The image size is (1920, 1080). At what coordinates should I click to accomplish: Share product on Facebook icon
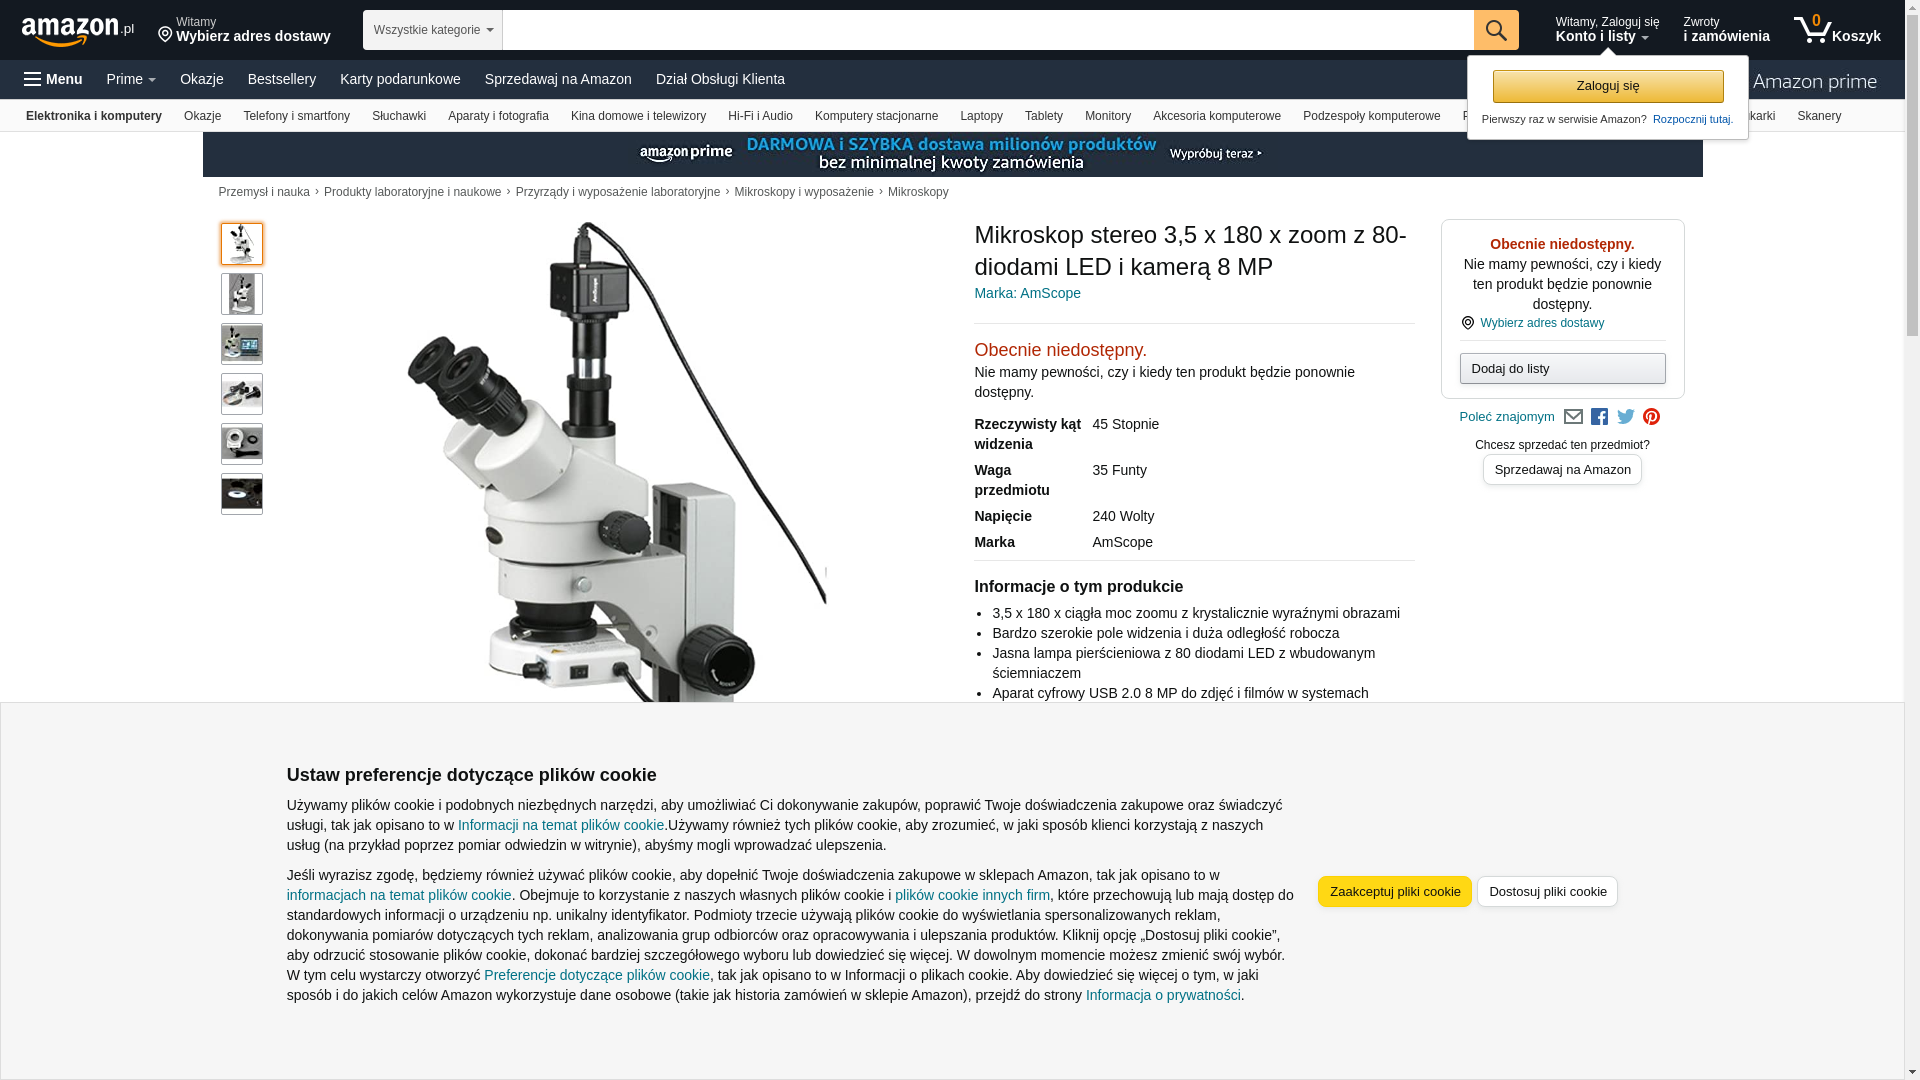(1599, 417)
